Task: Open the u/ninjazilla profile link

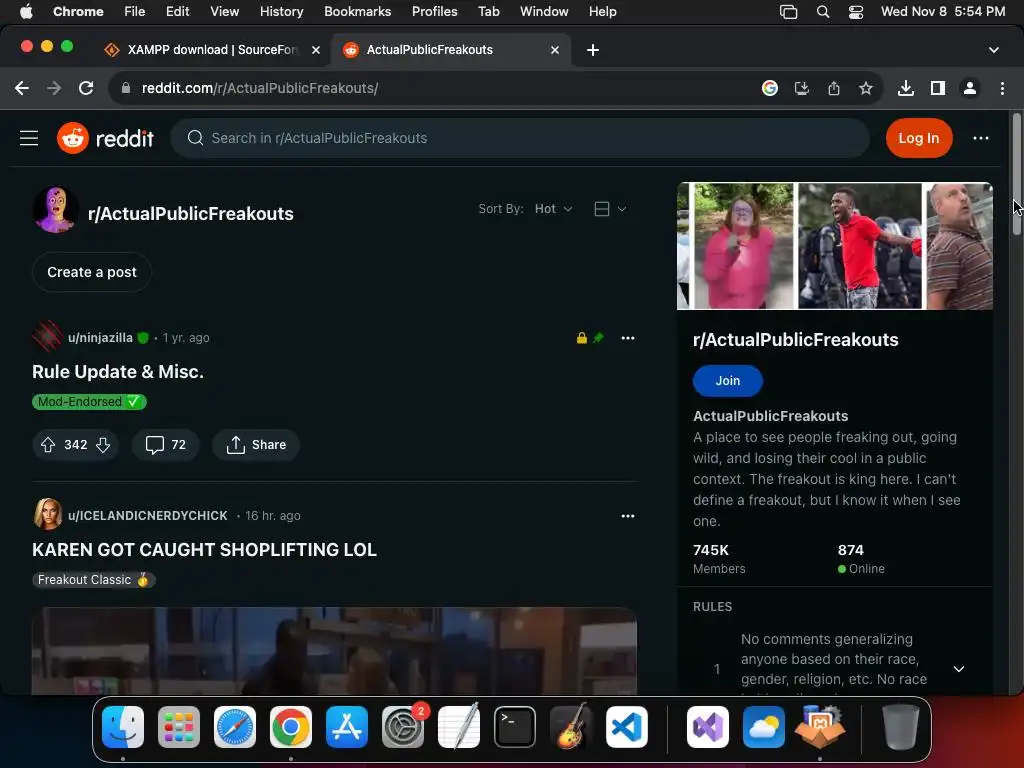Action: (x=100, y=338)
